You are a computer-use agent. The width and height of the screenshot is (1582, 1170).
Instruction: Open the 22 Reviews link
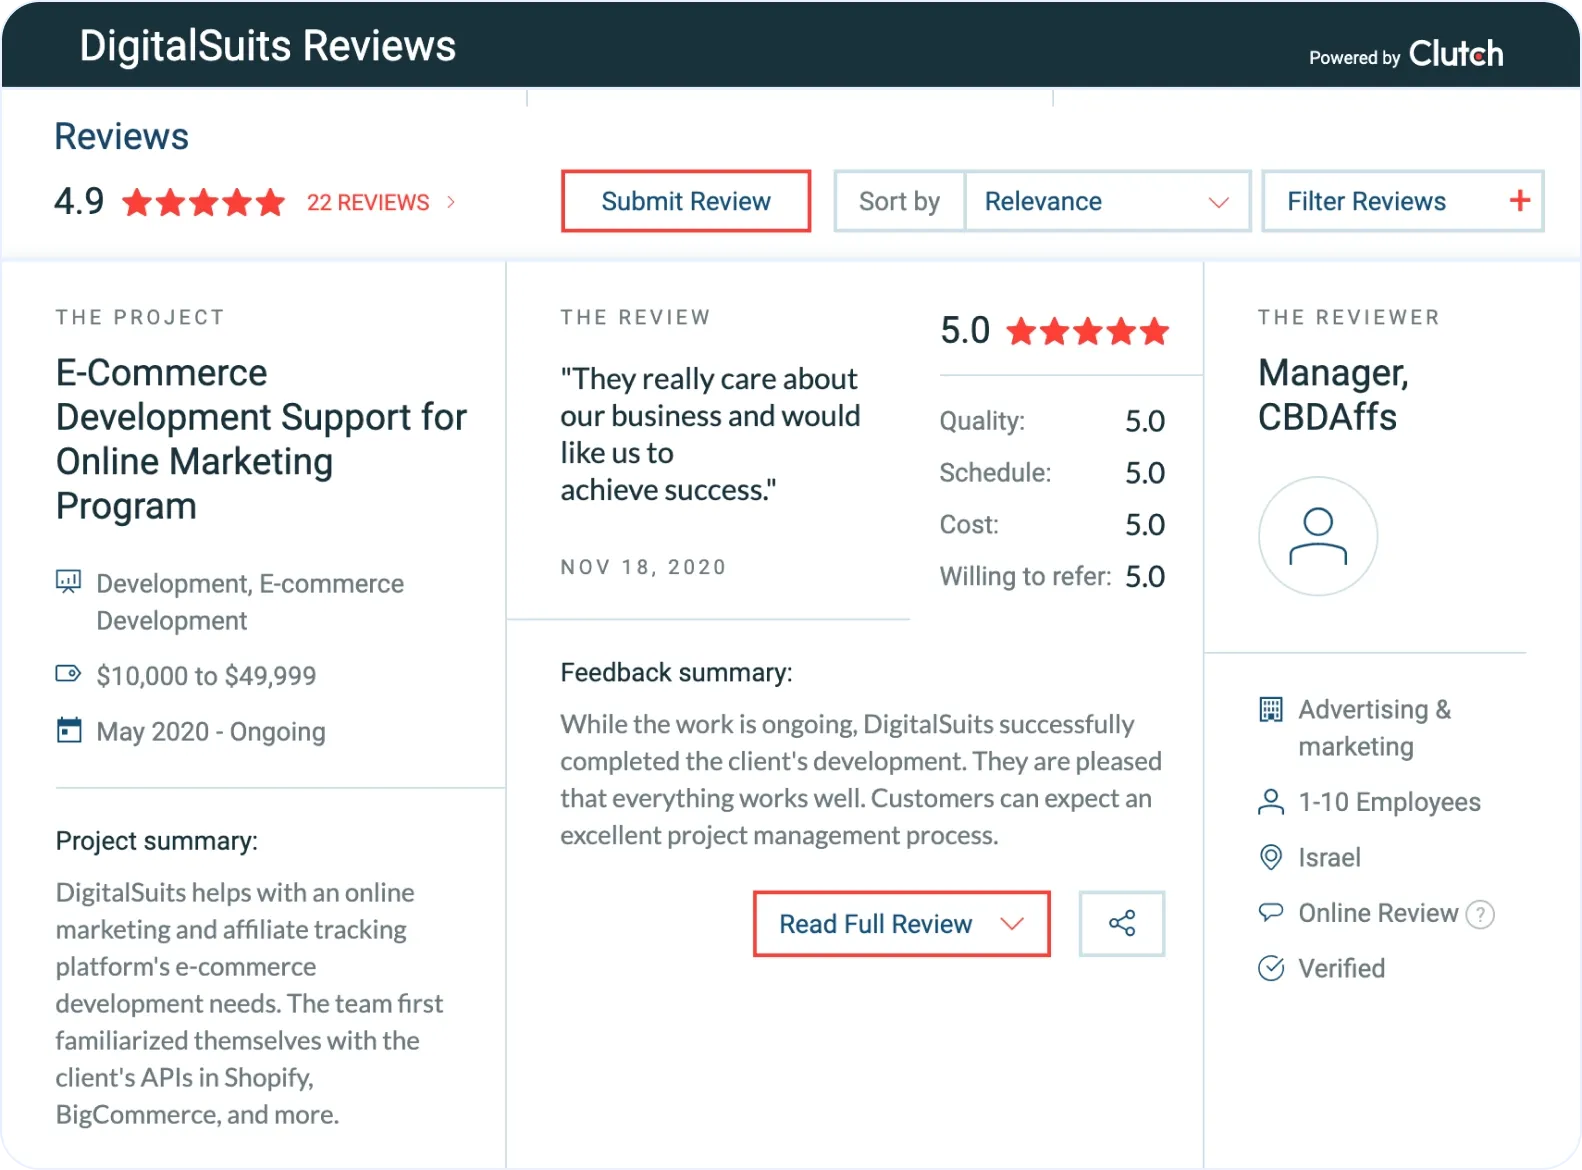pos(368,203)
